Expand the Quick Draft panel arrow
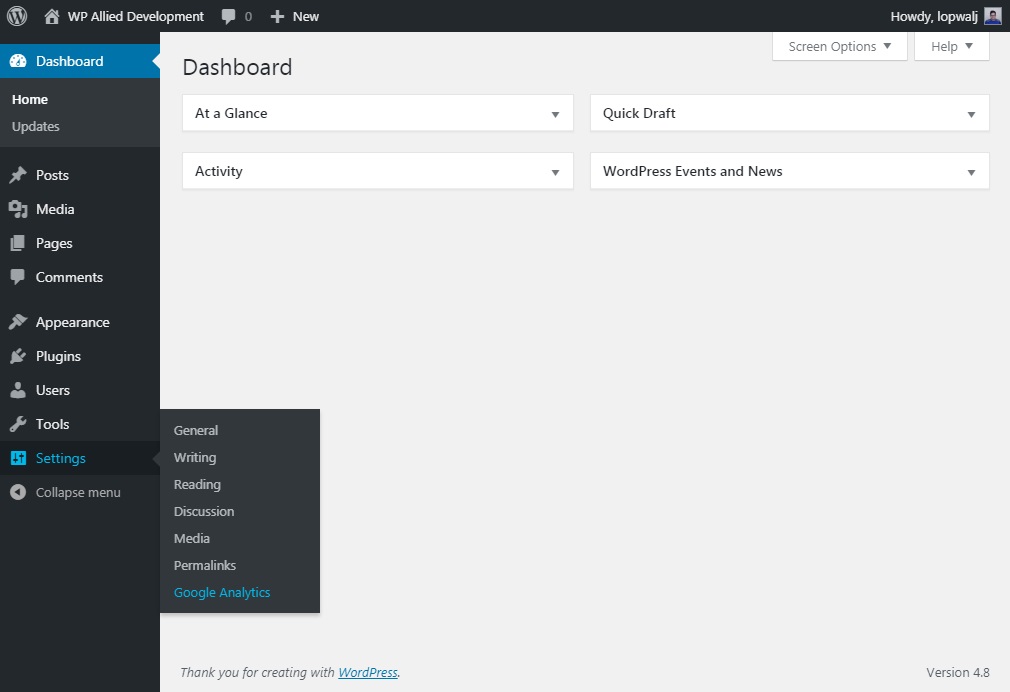 pos(971,115)
